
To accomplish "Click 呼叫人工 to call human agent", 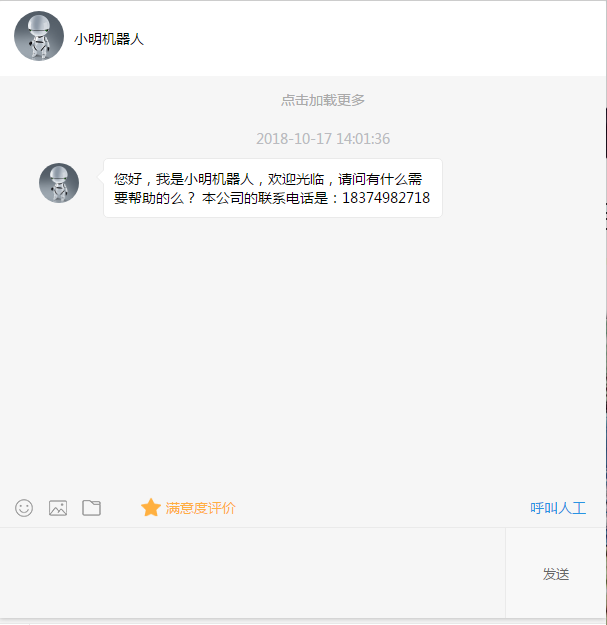I will point(558,508).
